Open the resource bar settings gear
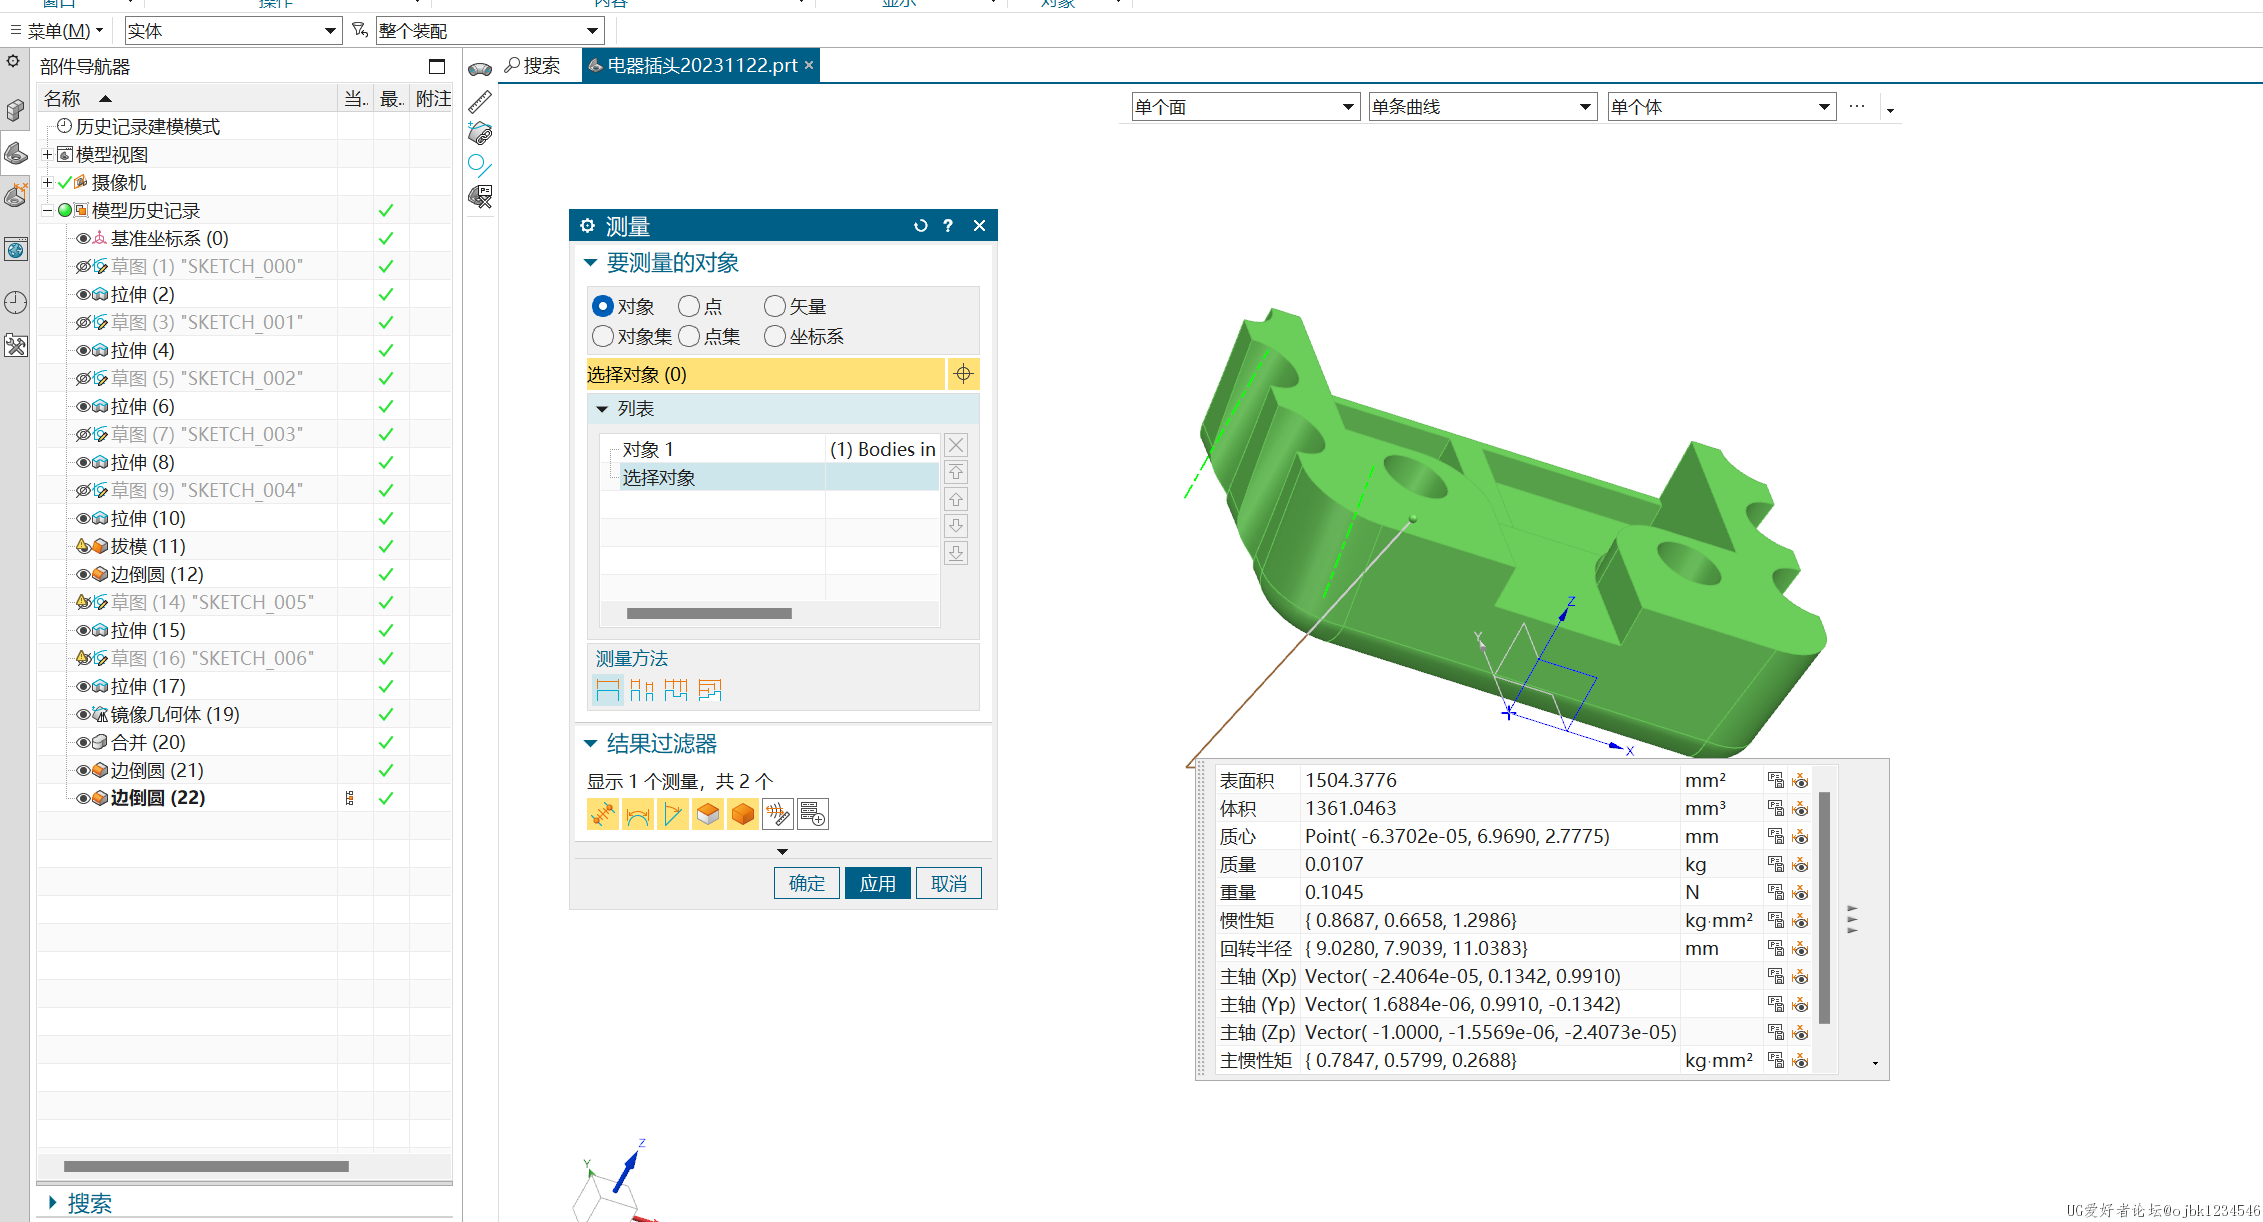 coord(13,62)
